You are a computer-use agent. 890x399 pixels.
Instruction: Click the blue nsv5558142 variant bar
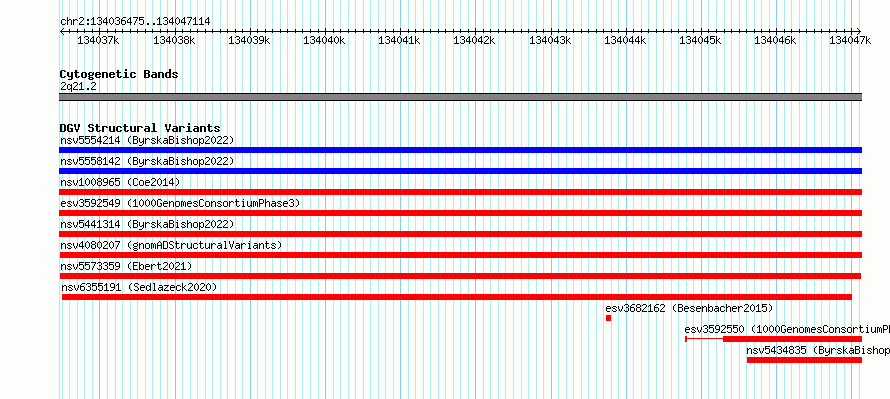pyautogui.click(x=460, y=171)
